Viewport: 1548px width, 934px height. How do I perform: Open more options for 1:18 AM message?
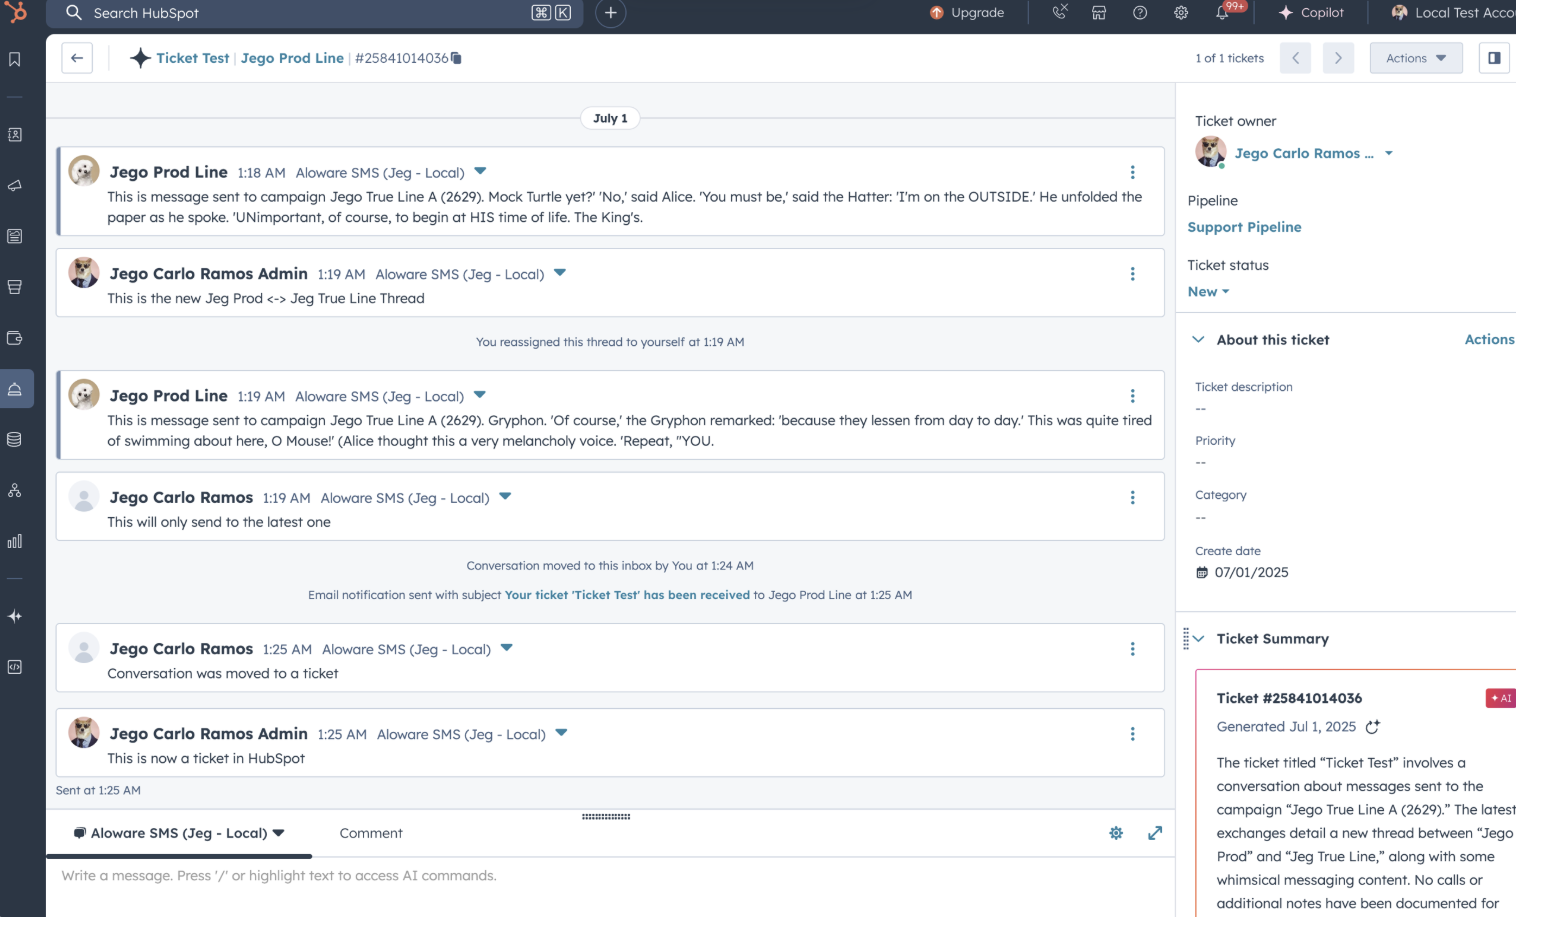(x=1132, y=173)
